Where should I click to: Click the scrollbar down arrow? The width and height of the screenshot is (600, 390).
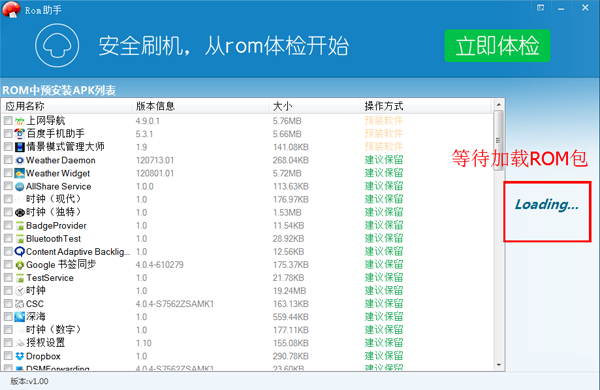pyautogui.click(x=498, y=365)
